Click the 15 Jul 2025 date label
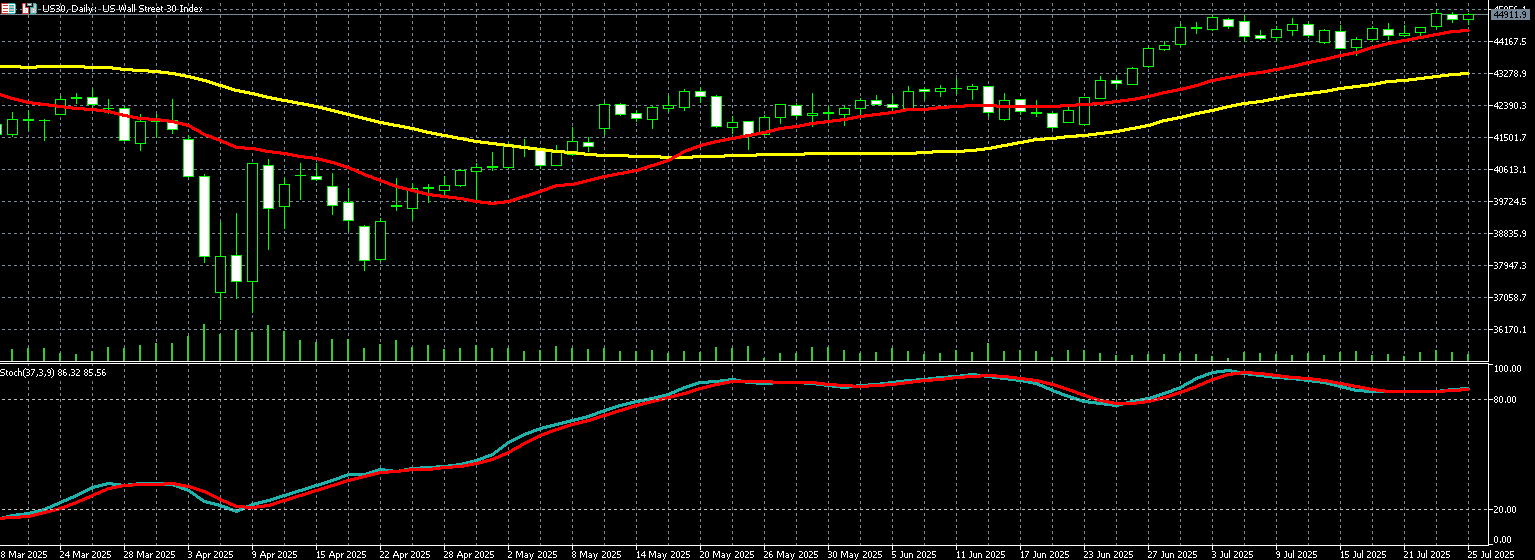This screenshot has height=560, width=1535. click(x=1364, y=554)
